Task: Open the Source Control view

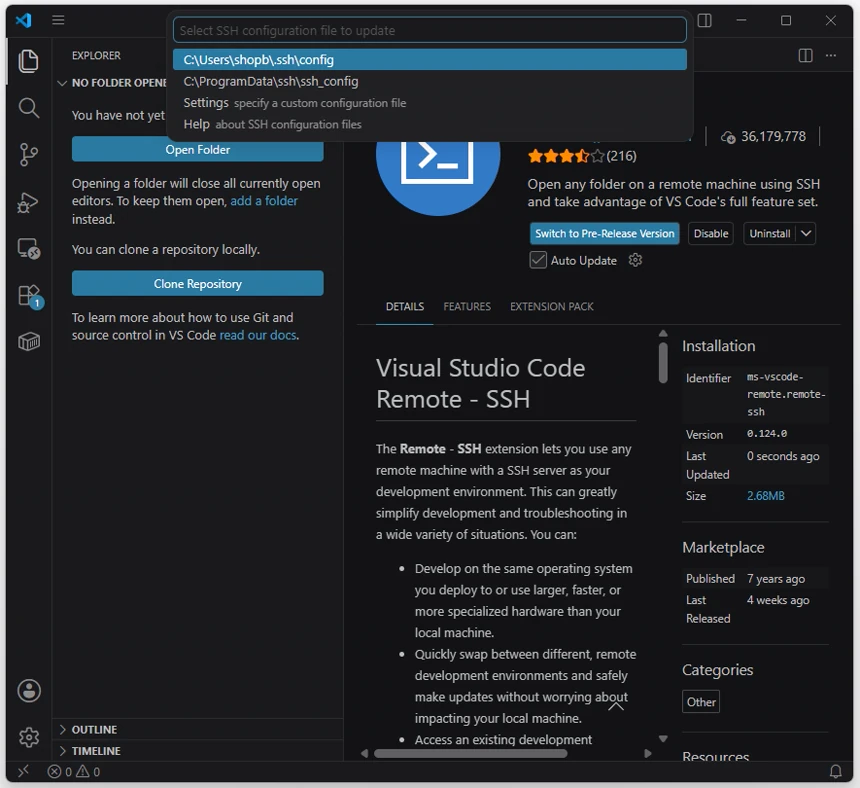Action: pyautogui.click(x=29, y=155)
